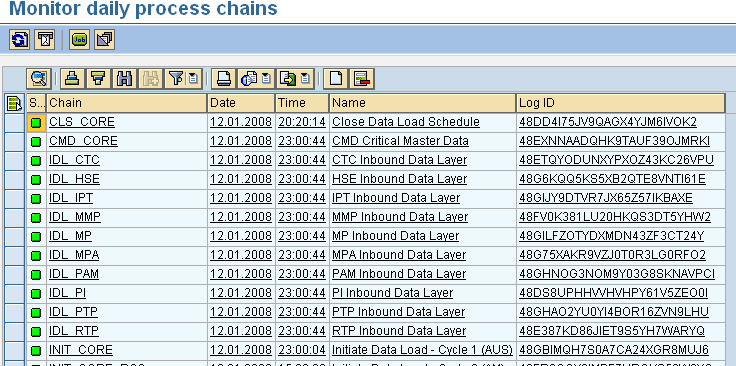The width and height of the screenshot is (736, 366).
Task: Click Log ID 48G75XAKR9VZJ0T0R3LG0RFO2
Action: tap(612, 255)
